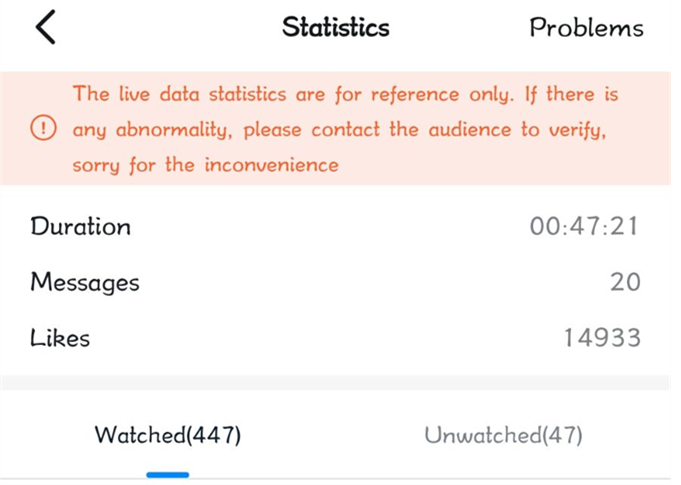The image size is (681, 485).
Task: Click the blue indicator under Watched tab
Action: pos(168,474)
